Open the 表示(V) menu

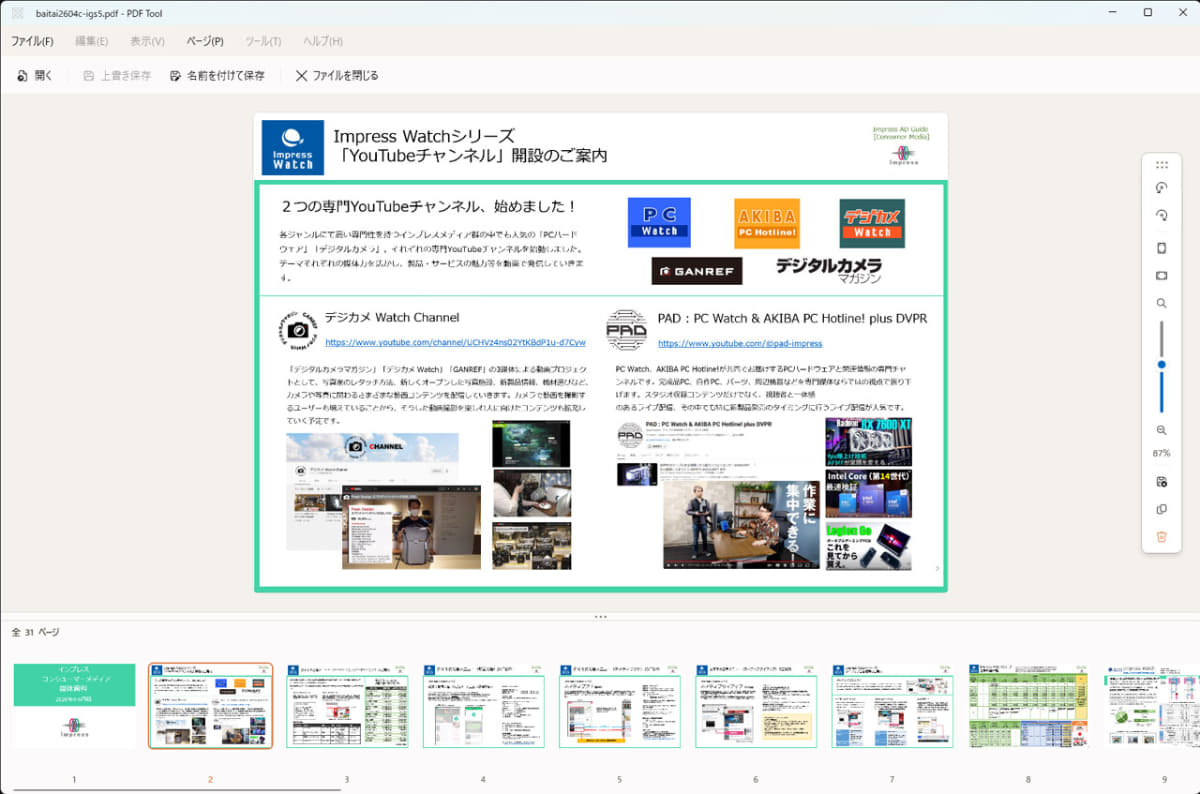[147, 41]
